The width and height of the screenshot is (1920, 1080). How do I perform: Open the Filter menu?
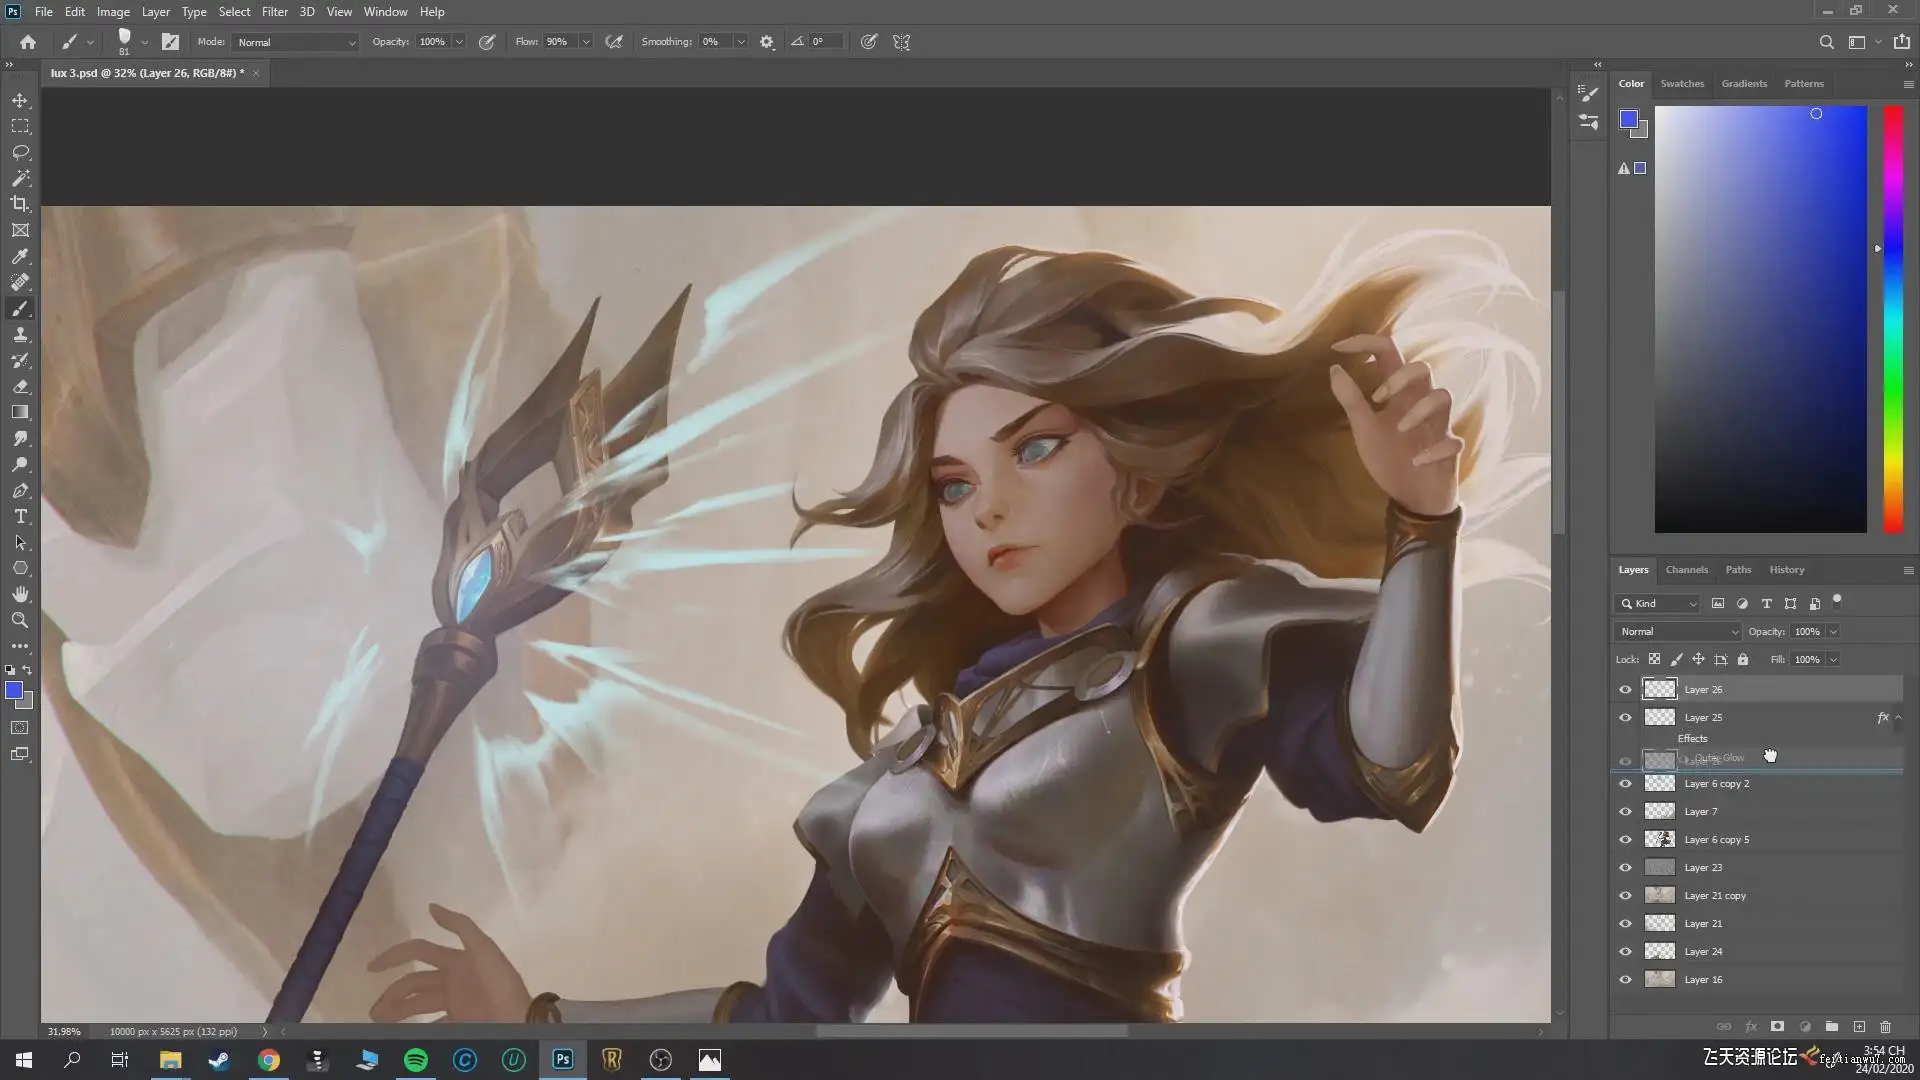point(274,12)
